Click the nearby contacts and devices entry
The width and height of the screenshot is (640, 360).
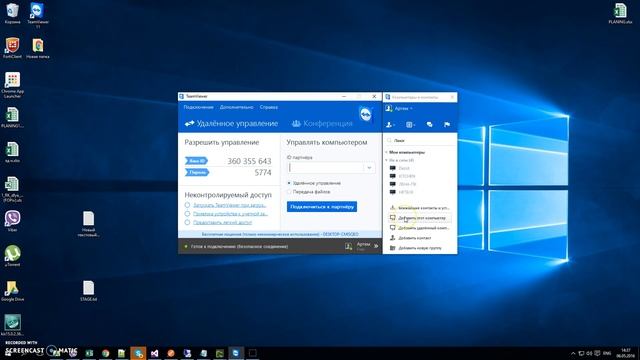[x=420, y=208]
